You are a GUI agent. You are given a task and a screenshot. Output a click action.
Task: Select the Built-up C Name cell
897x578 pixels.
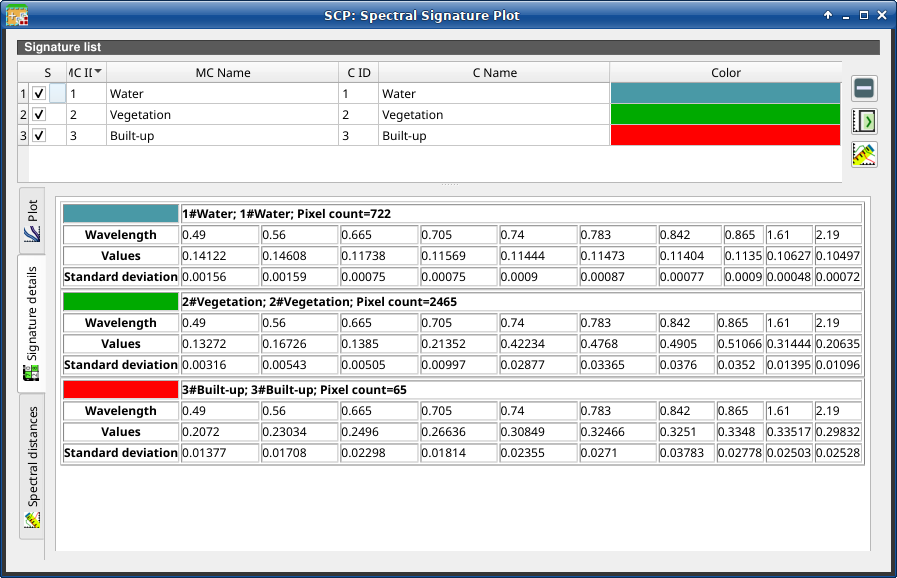[x=494, y=136]
